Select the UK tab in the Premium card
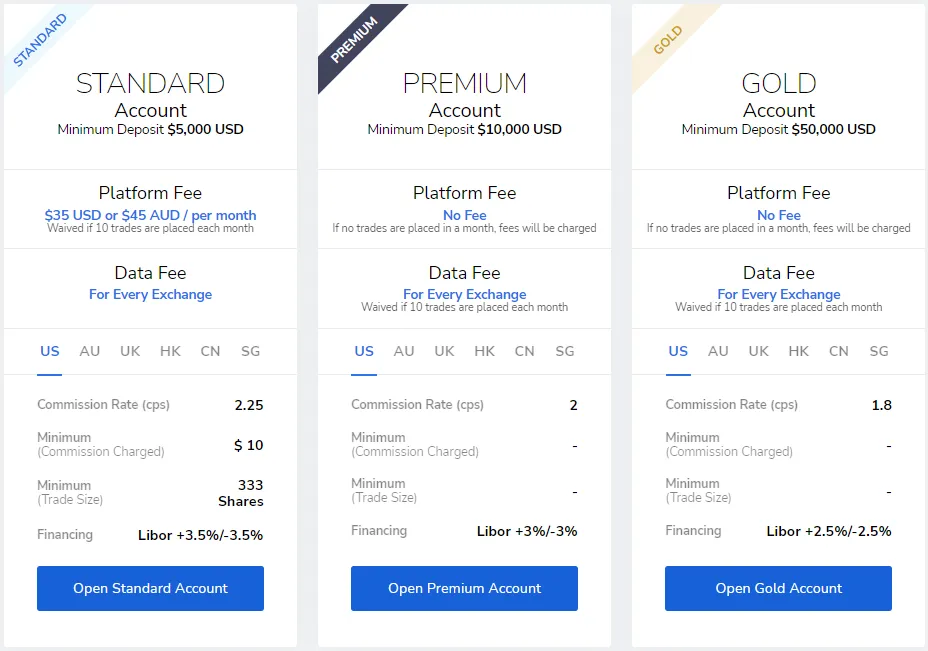This screenshot has height=651, width=928. click(x=444, y=351)
